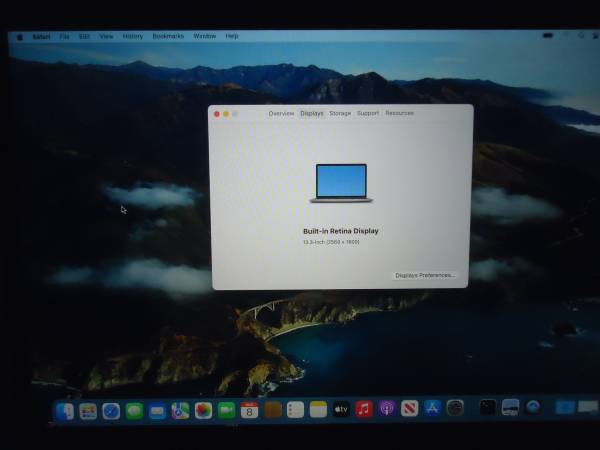Open the App Store from Dock

(433, 408)
